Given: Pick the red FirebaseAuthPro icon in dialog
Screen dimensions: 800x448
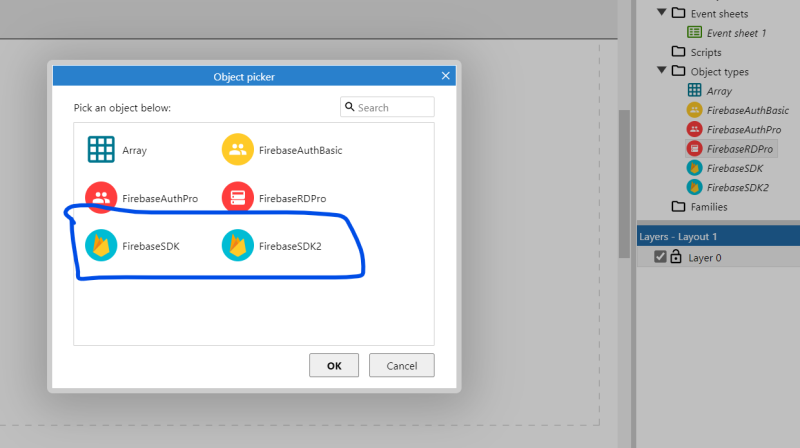Looking at the screenshot, I should (101, 197).
